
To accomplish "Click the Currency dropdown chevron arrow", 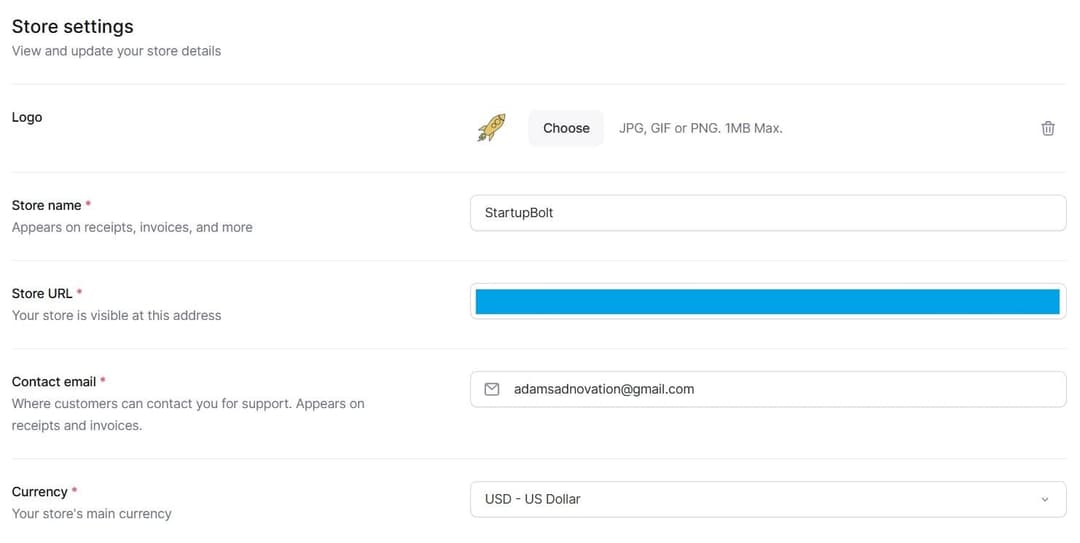I will 1045,500.
